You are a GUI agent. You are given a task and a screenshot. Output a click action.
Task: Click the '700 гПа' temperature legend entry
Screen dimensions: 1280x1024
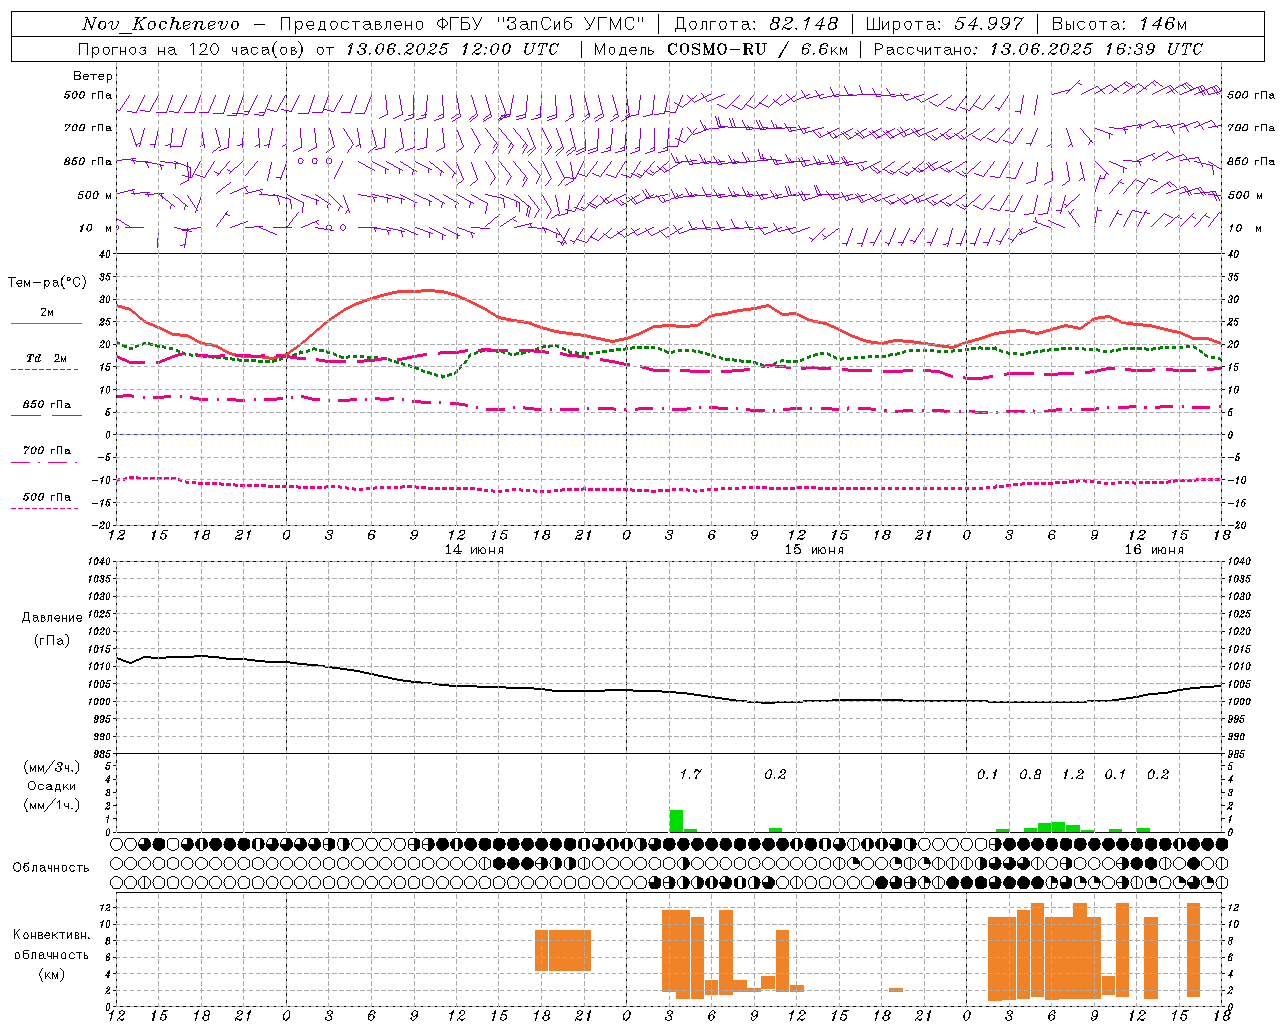47,451
